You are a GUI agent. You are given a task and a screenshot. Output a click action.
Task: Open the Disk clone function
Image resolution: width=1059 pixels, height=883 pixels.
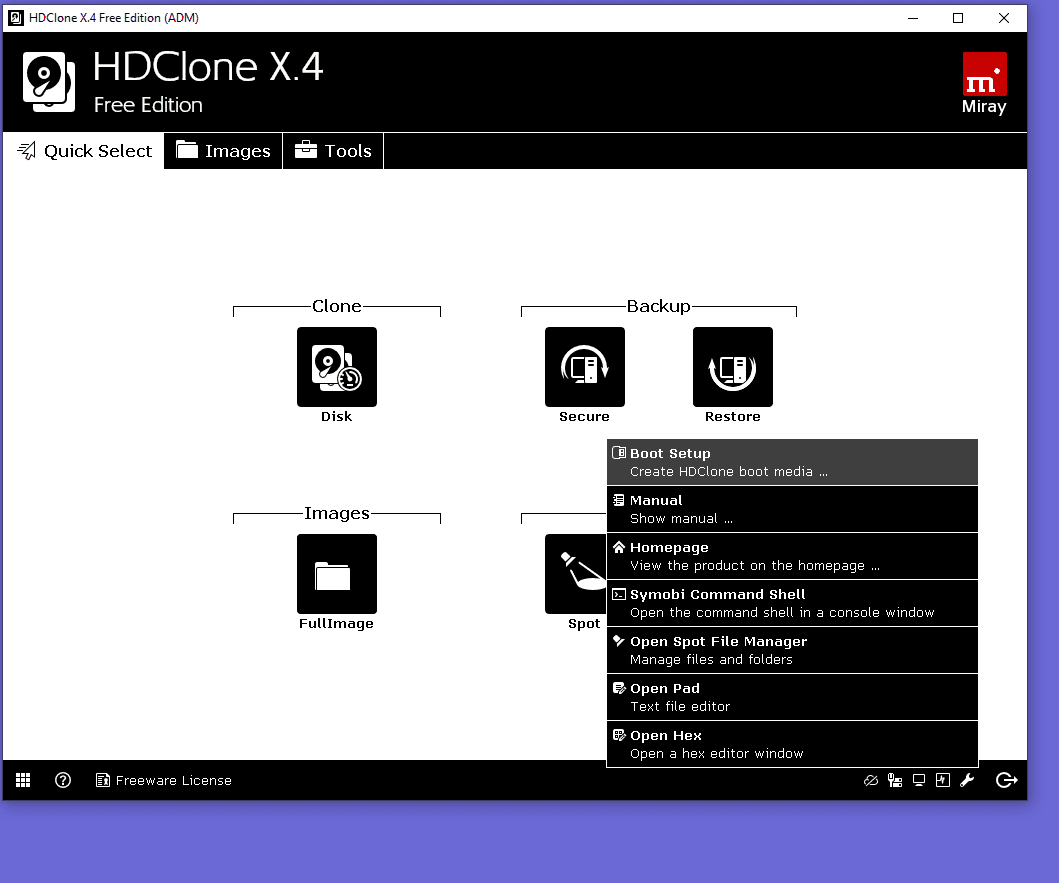coord(336,367)
